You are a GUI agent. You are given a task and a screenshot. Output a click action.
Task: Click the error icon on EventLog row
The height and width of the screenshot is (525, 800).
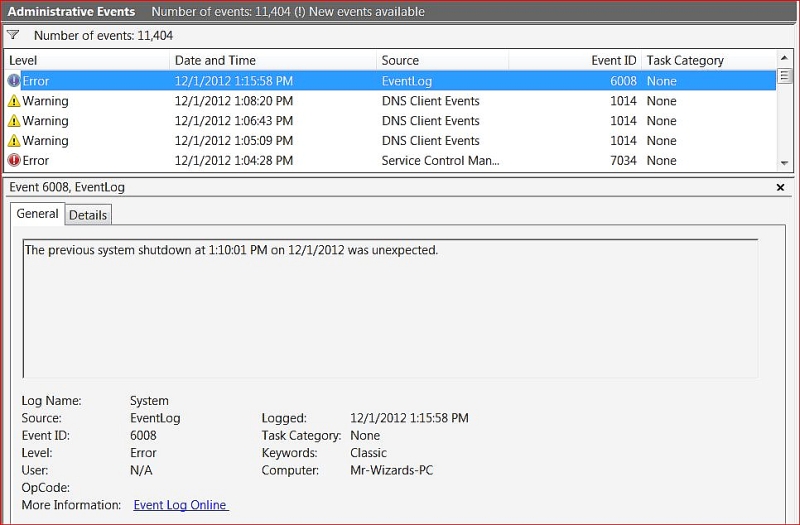coord(14,81)
